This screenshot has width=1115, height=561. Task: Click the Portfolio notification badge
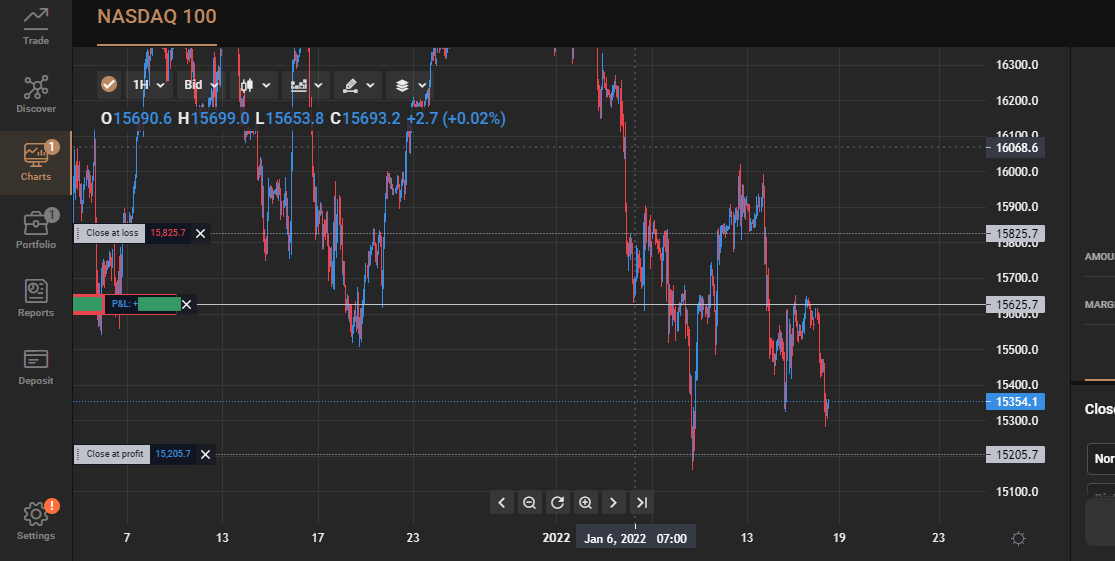(52, 214)
